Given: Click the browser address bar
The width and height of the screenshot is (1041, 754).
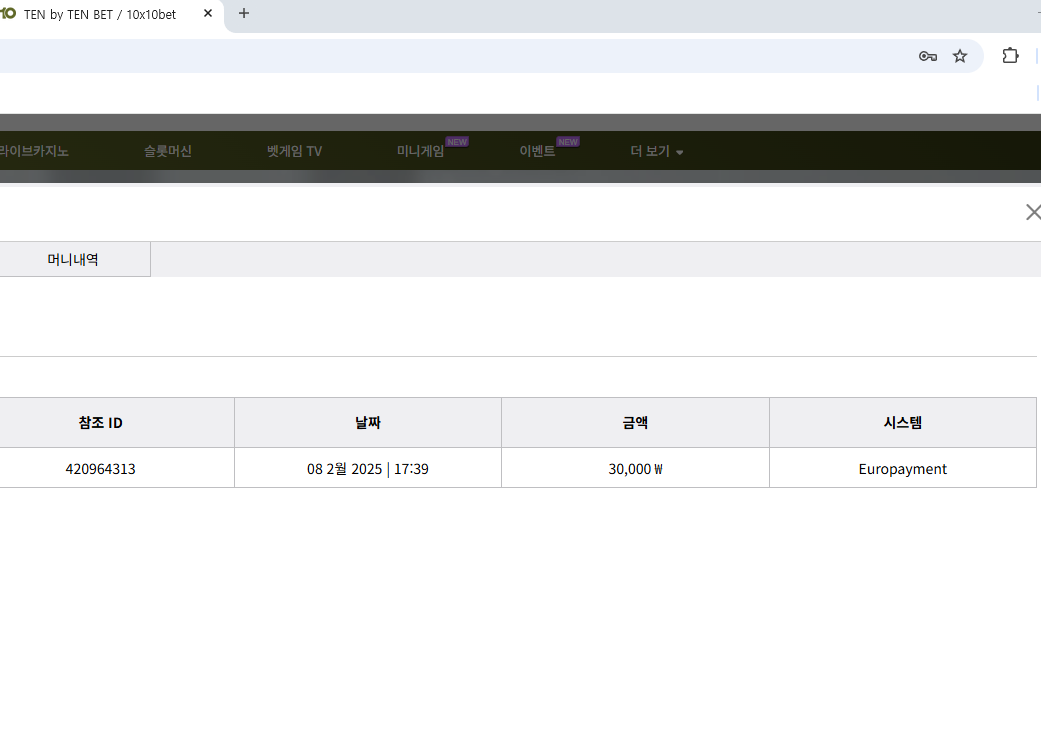Looking at the screenshot, I should click(450, 56).
